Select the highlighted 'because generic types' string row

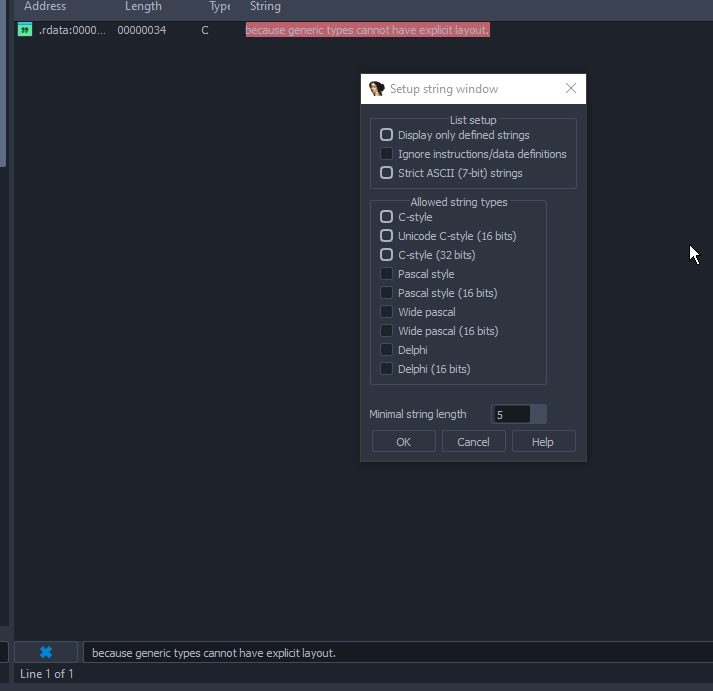click(367, 30)
